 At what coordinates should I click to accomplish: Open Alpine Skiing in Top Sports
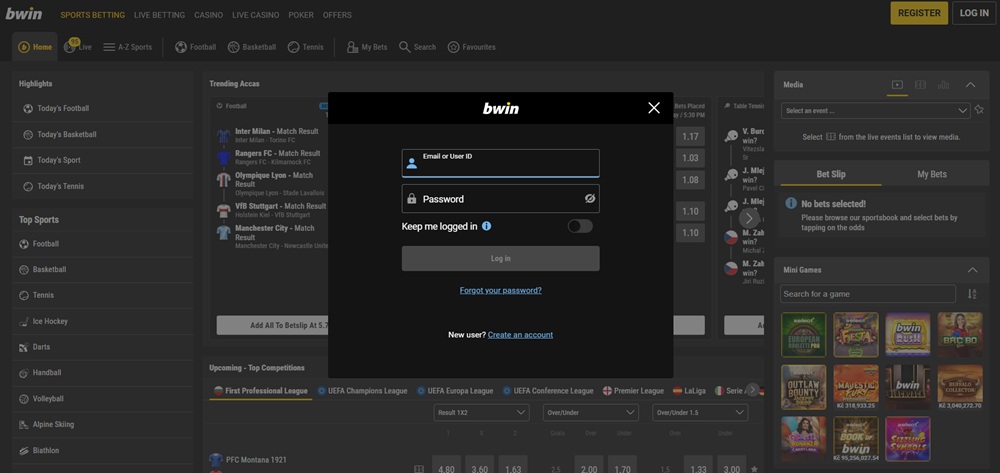pos(102,425)
